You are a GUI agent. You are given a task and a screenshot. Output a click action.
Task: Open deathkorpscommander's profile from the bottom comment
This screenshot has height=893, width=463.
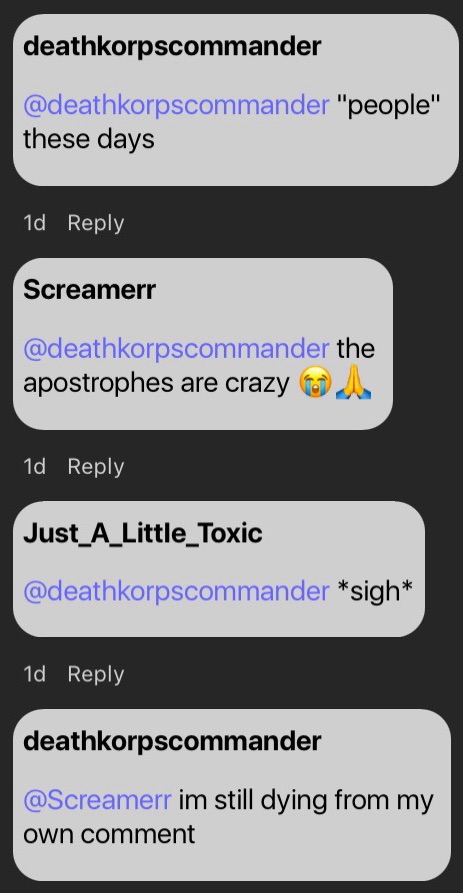pyautogui.click(x=172, y=742)
